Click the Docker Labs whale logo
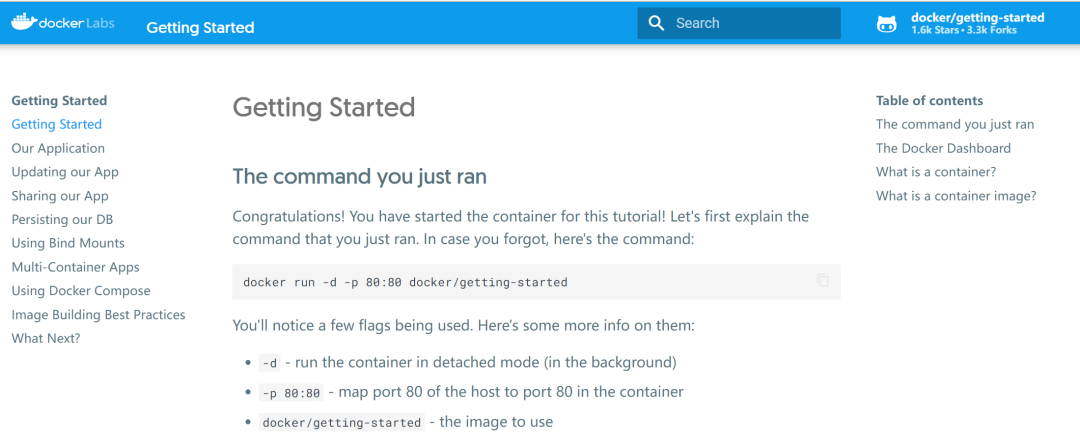Viewport: 1080px width, 440px height. click(63, 23)
